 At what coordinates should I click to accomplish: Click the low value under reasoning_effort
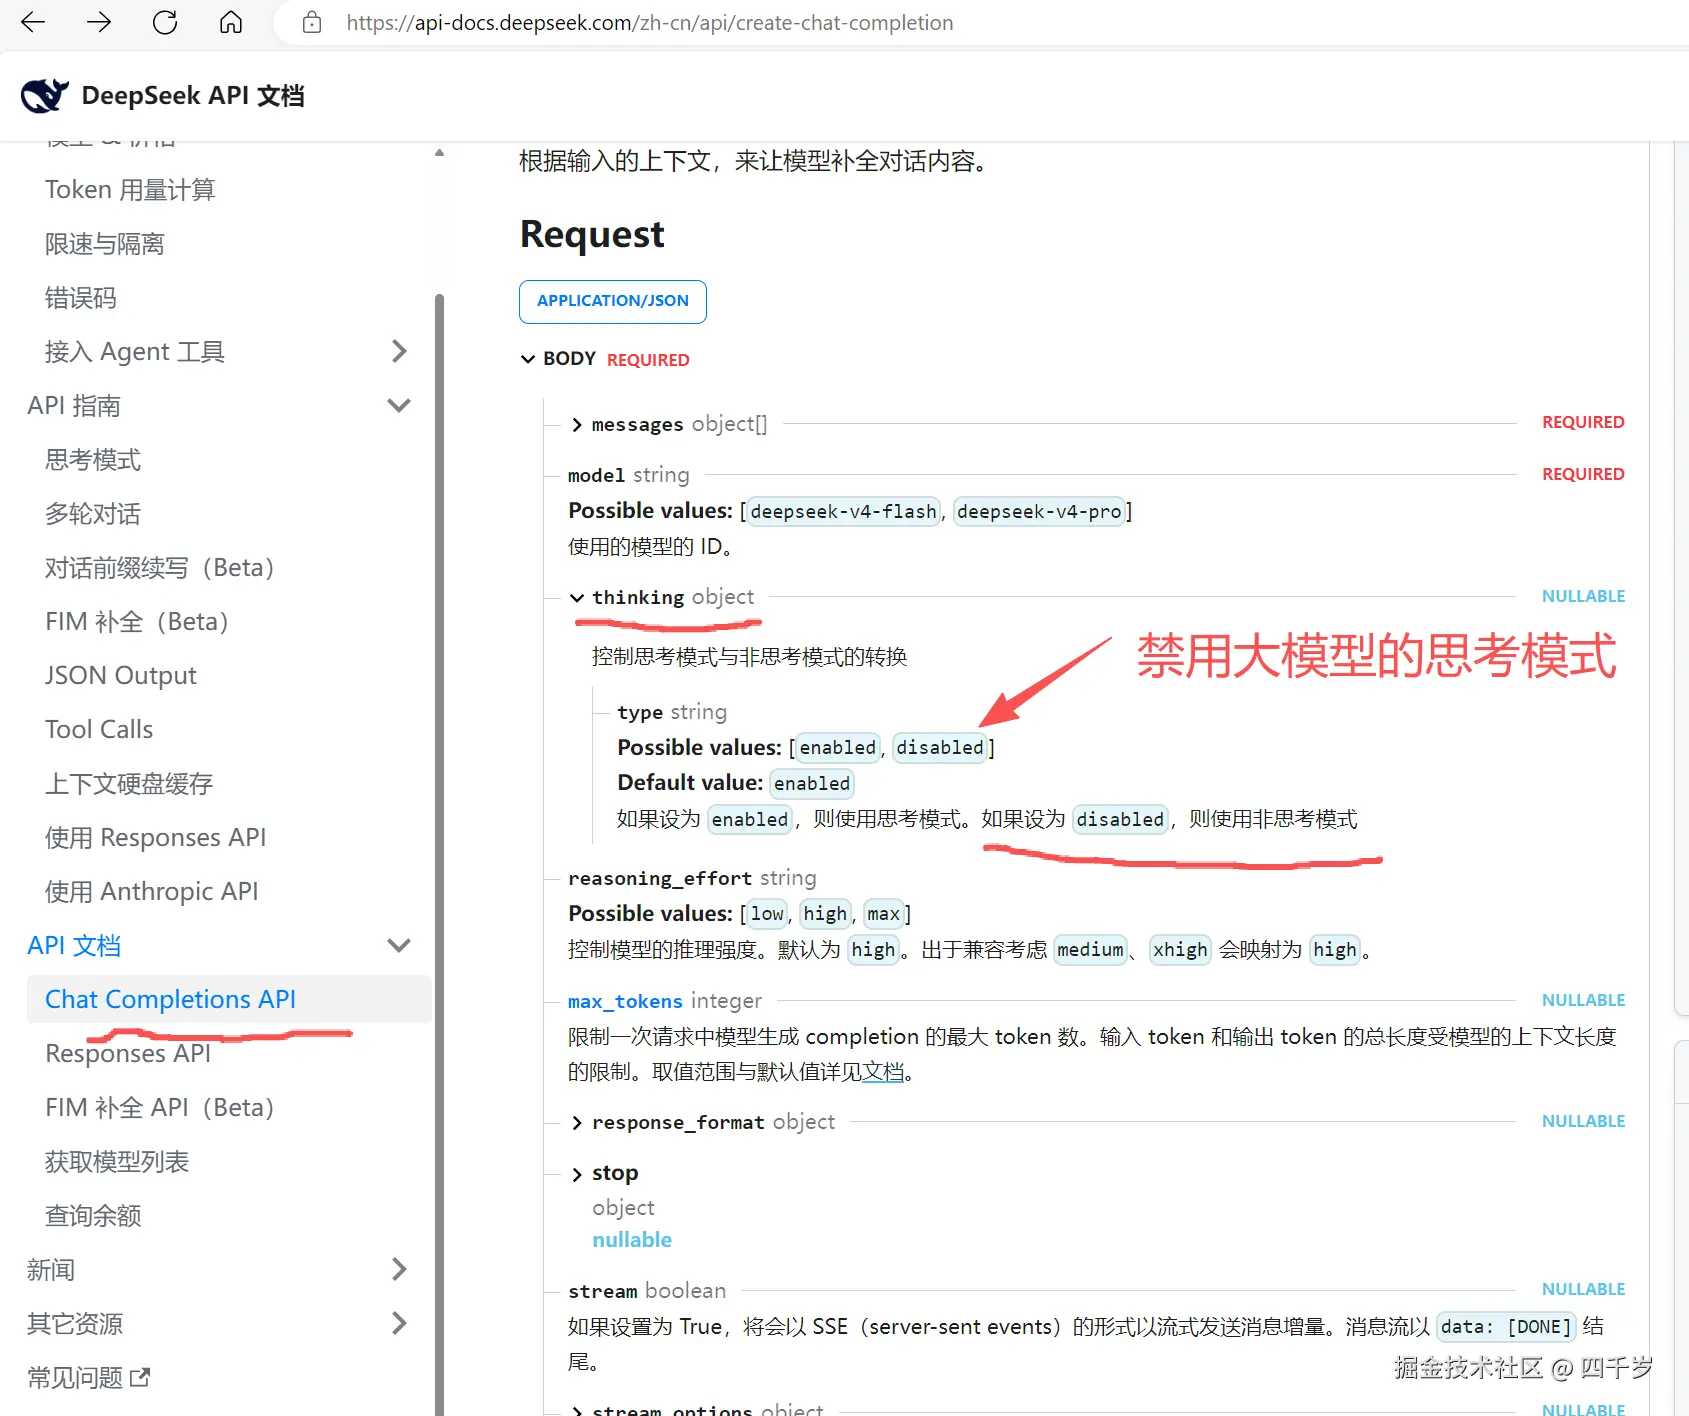(x=767, y=913)
